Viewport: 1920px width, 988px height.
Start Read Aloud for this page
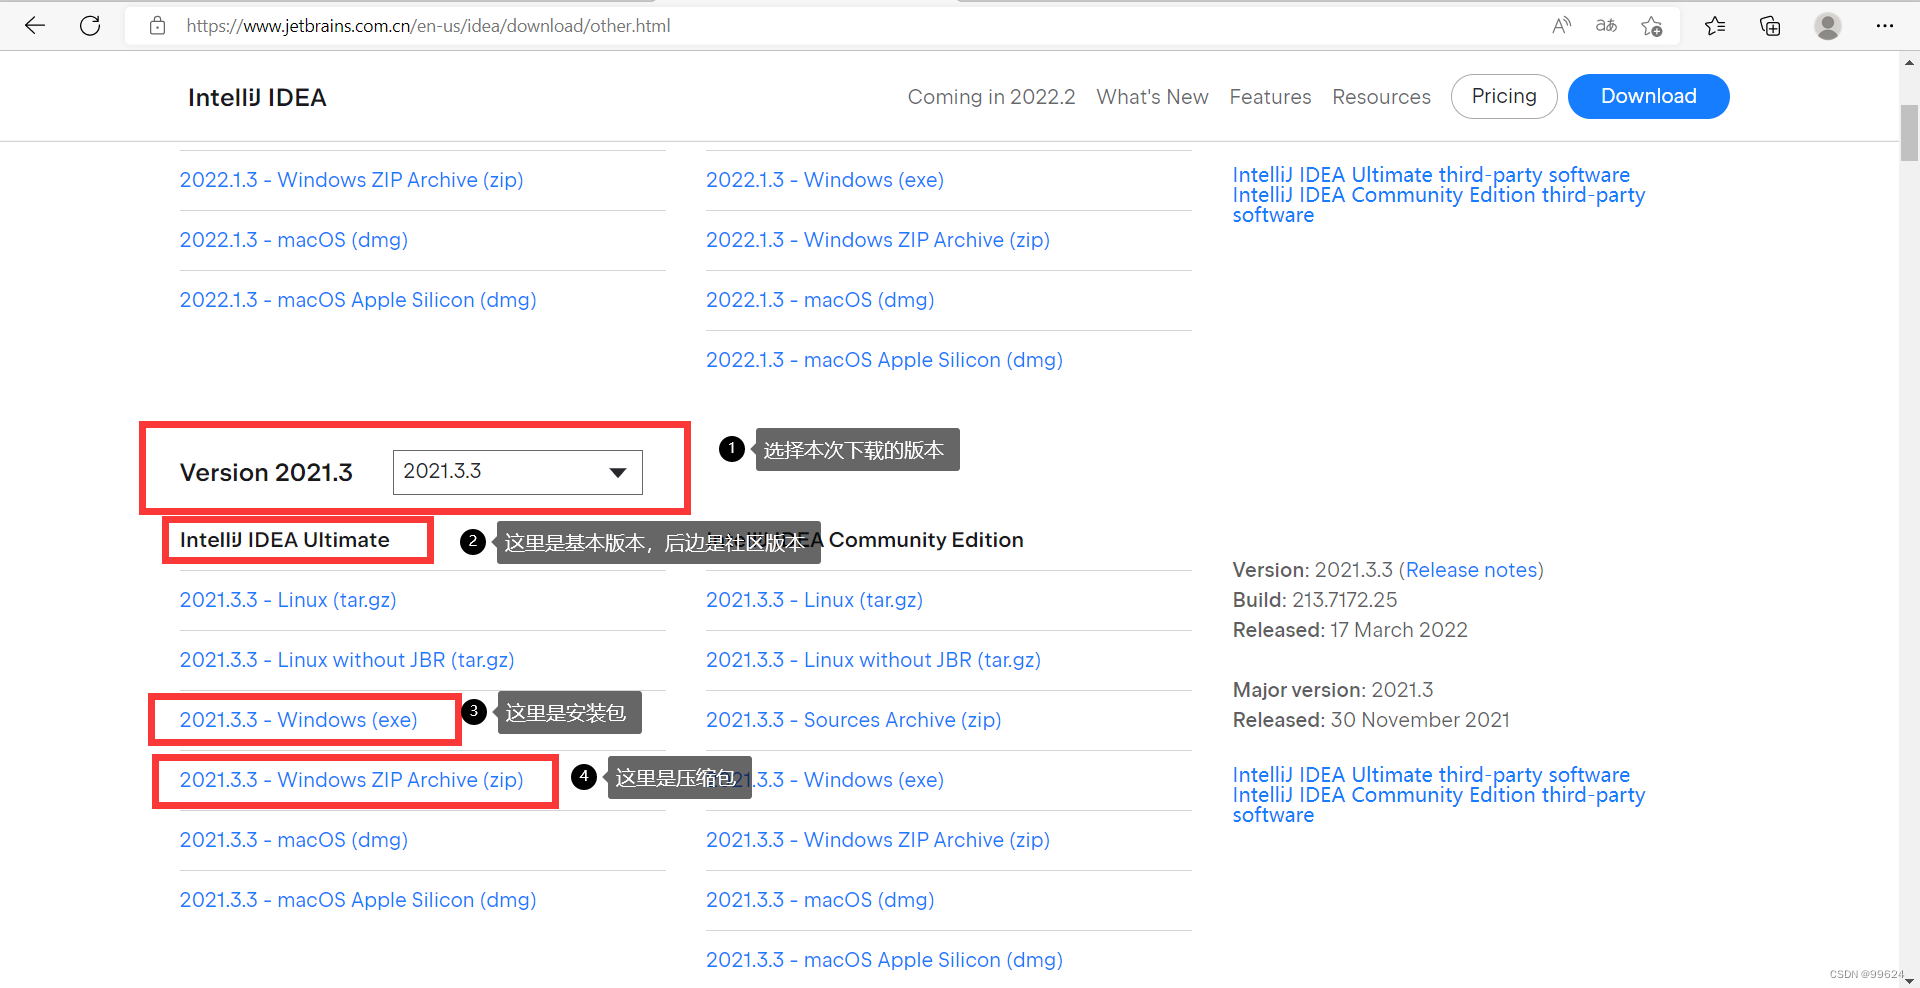click(x=1560, y=25)
